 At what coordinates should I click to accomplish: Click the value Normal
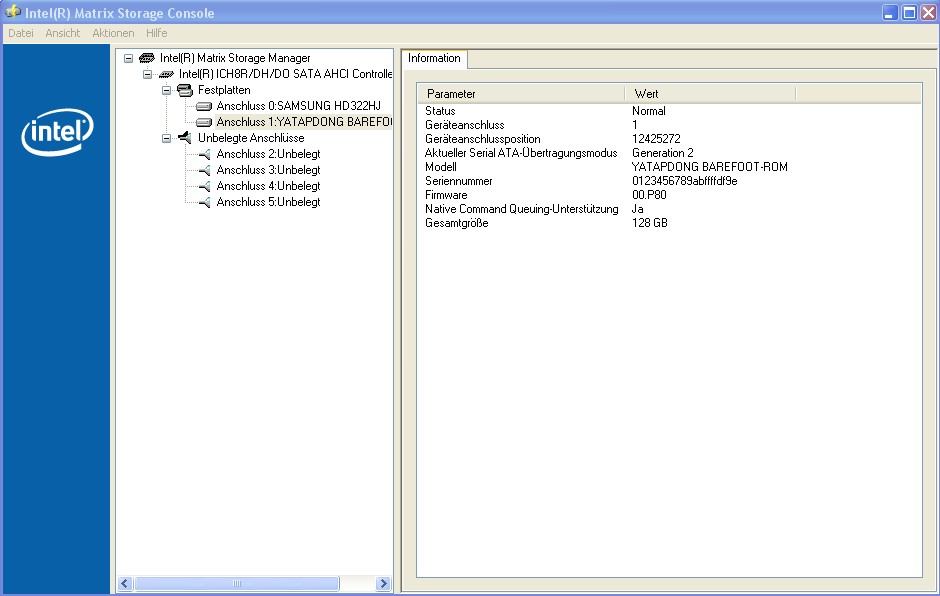[649, 111]
